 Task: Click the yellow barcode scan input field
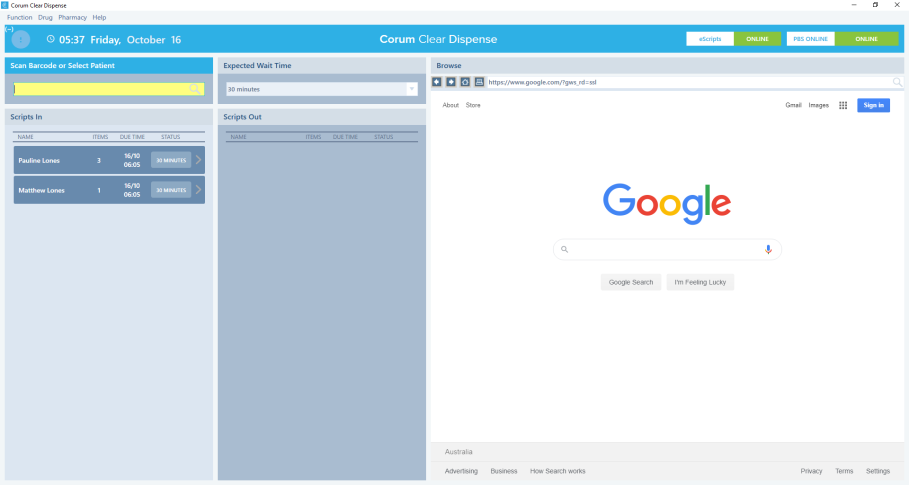tap(100, 89)
